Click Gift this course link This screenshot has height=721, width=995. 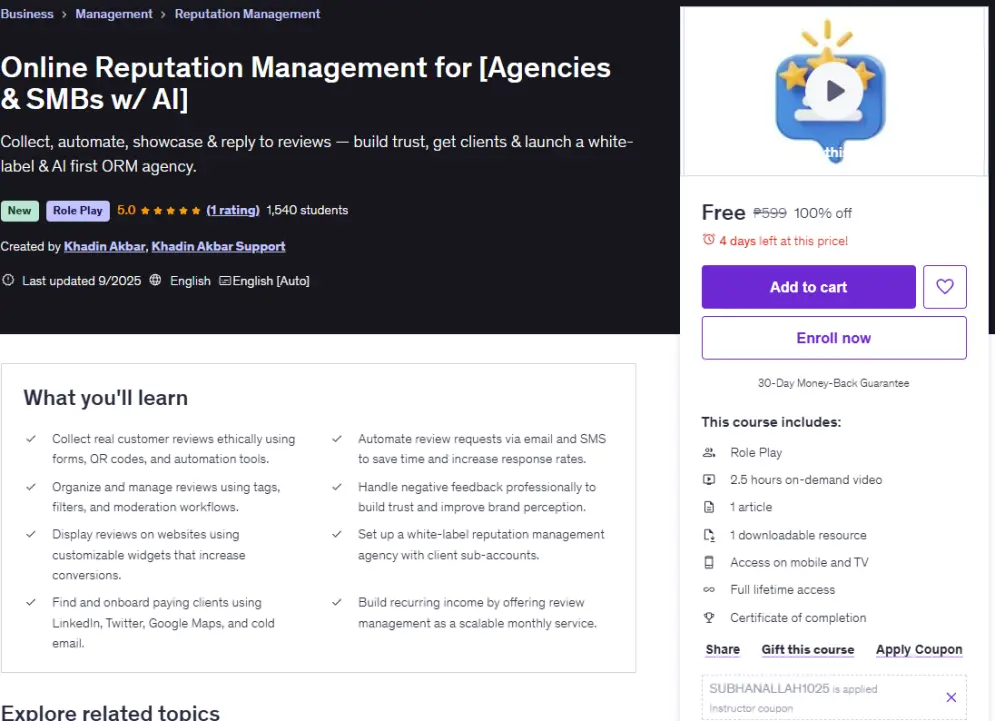[808, 650]
